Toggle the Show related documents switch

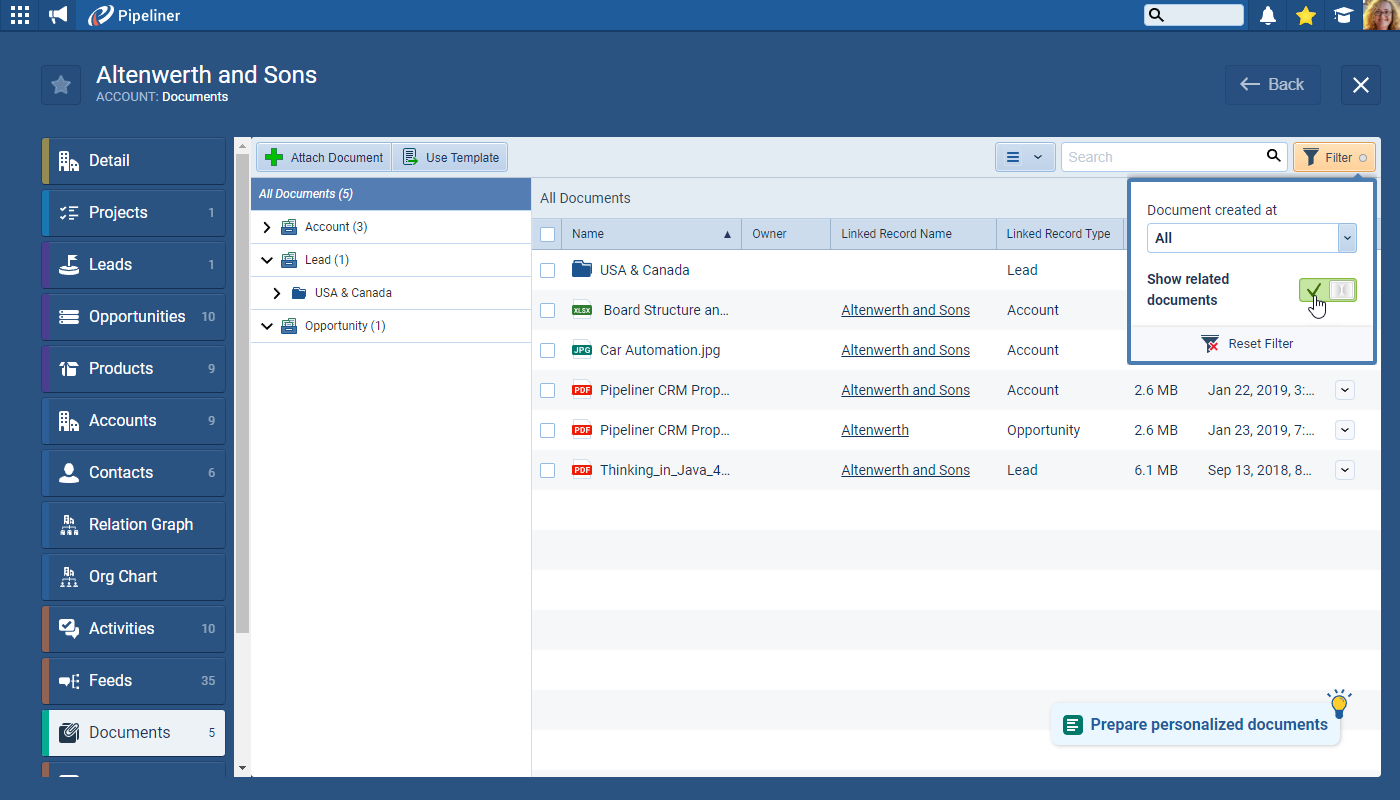(x=1327, y=290)
